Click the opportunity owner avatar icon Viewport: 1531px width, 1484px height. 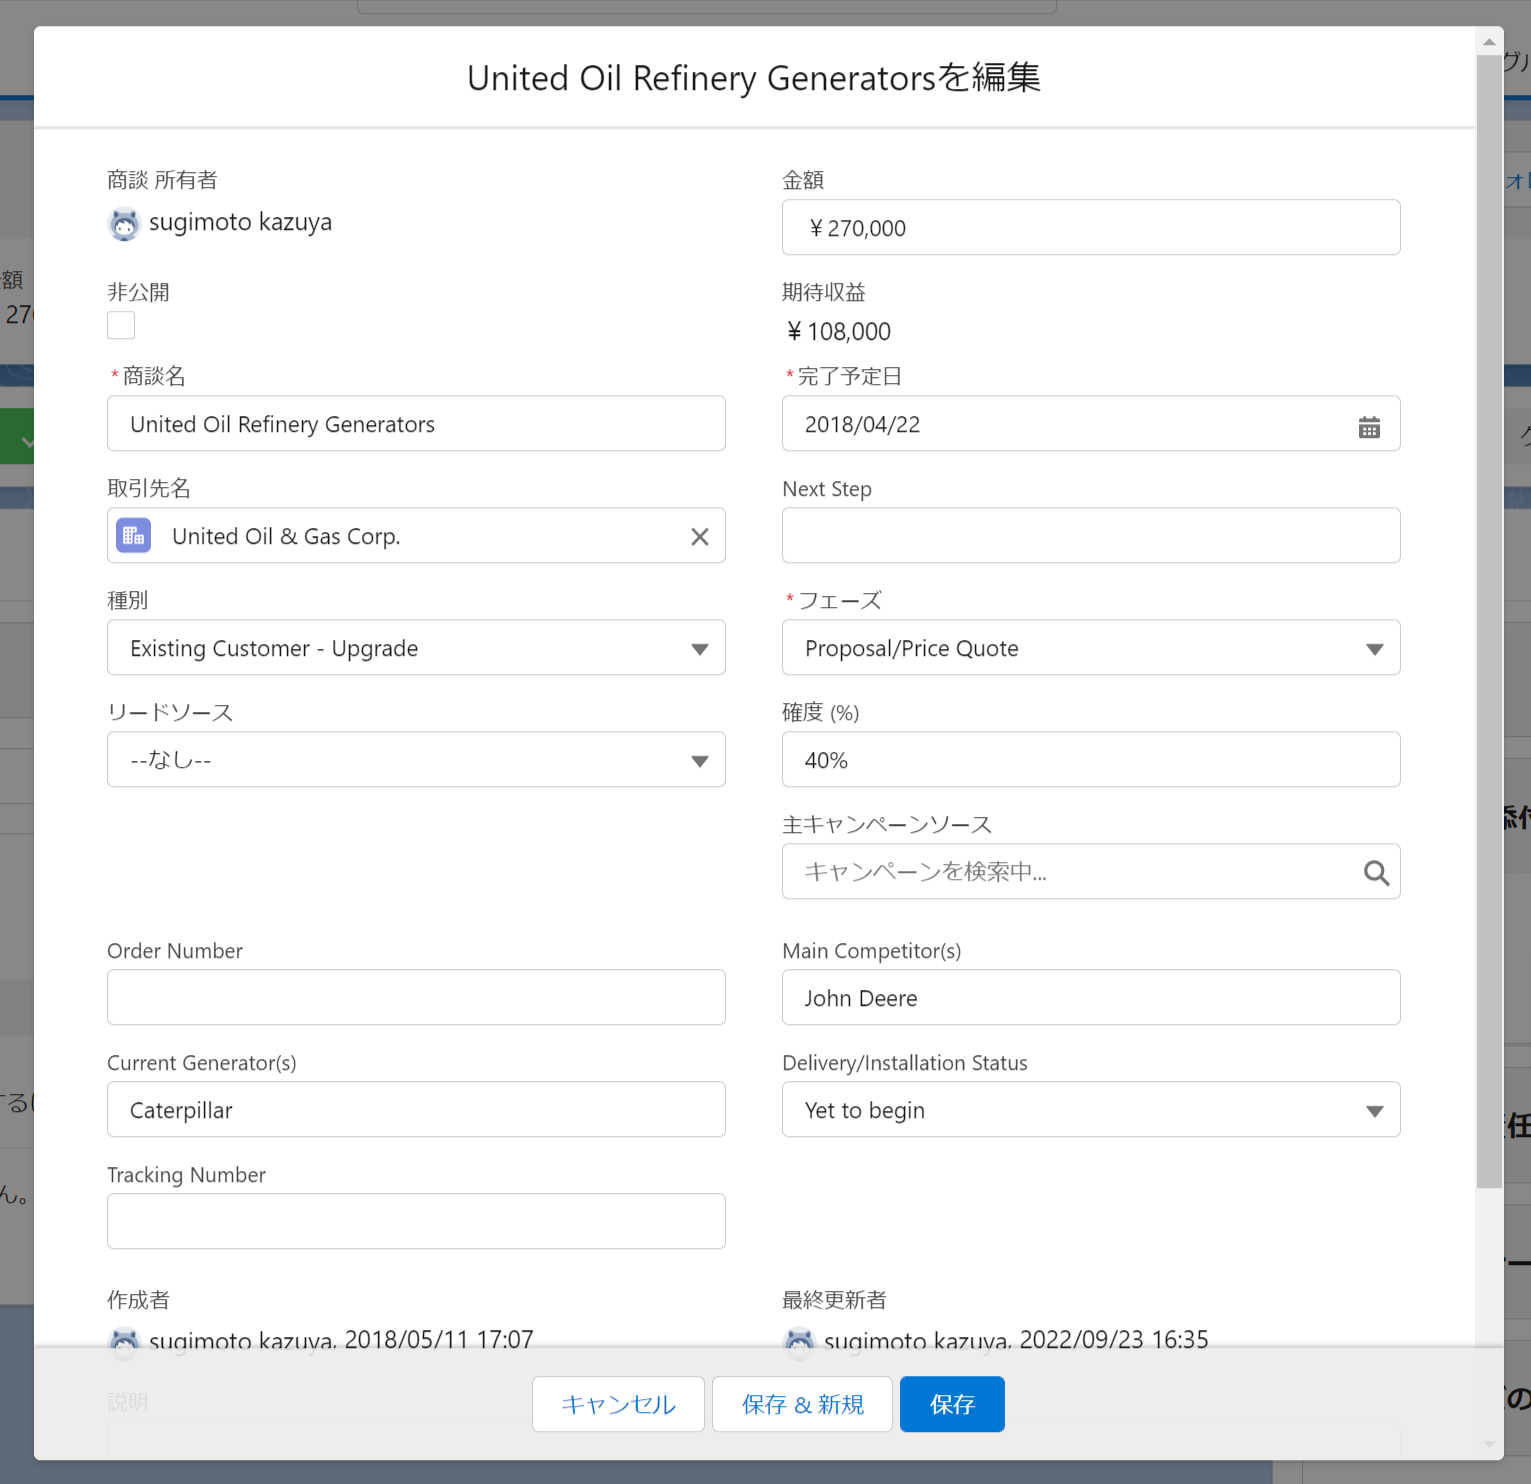pos(124,224)
